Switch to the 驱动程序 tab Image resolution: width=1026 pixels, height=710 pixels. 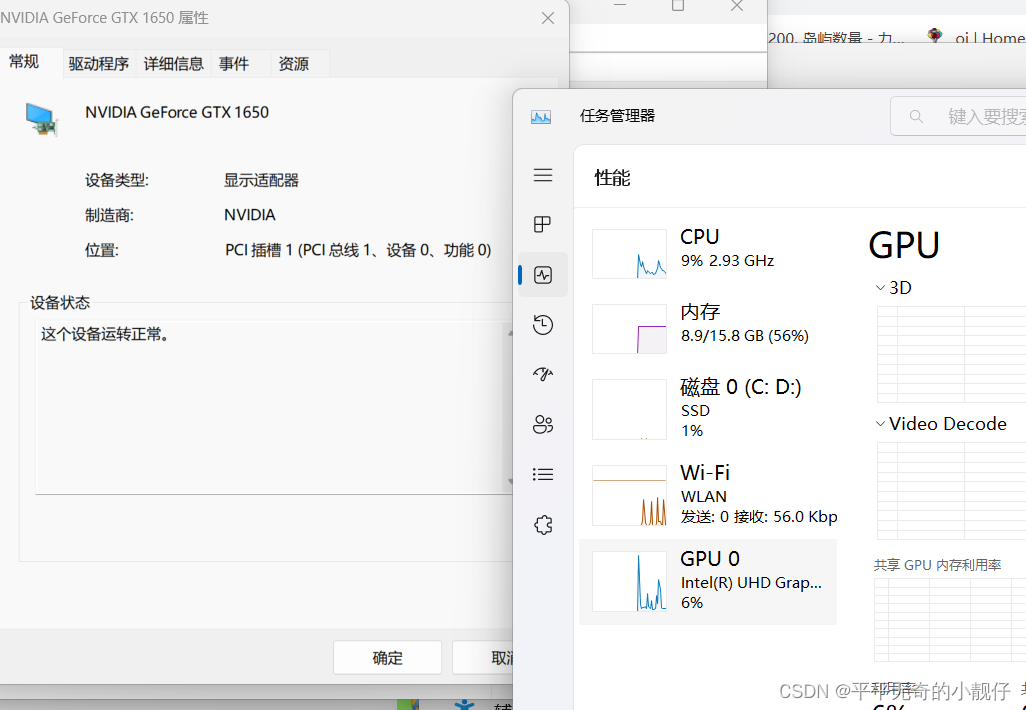(x=99, y=64)
